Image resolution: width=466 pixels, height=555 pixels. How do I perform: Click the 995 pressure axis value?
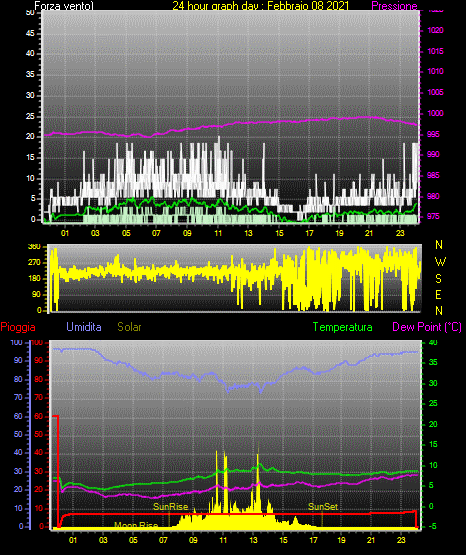tap(433, 134)
